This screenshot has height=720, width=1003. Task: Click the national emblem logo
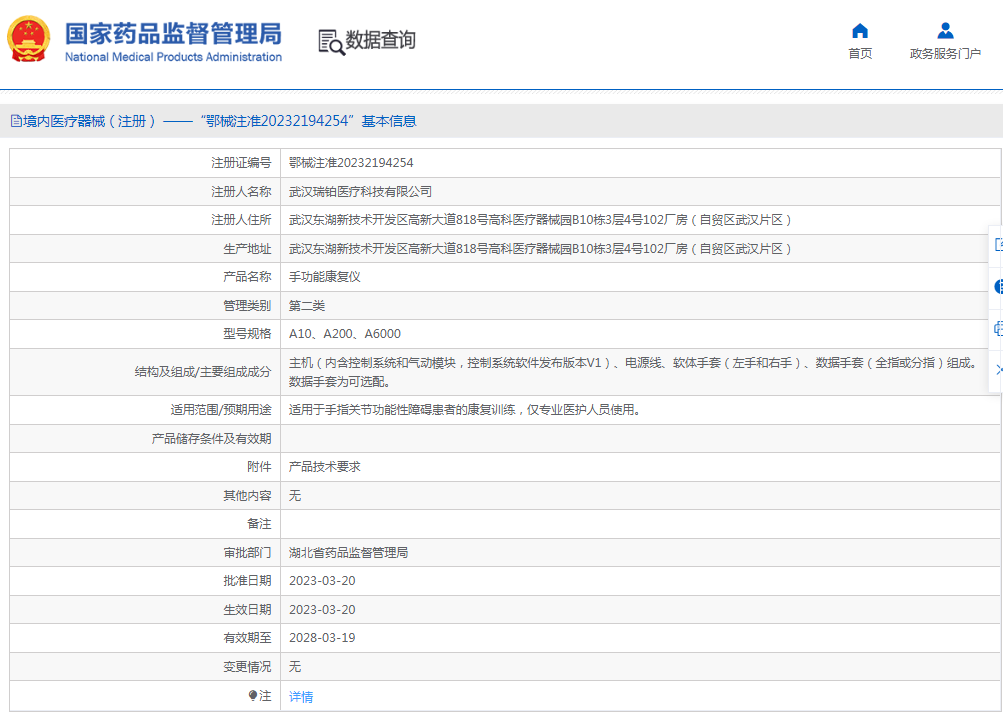click(29, 40)
